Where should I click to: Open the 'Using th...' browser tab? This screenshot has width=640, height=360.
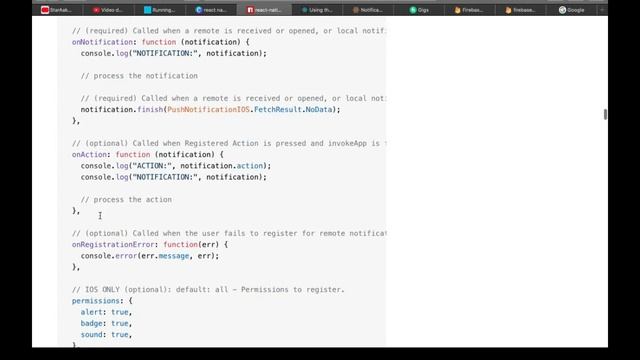(317, 10)
